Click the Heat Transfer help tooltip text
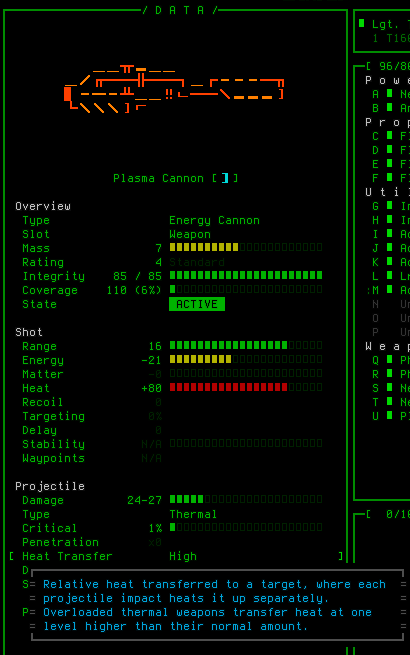 [214, 605]
